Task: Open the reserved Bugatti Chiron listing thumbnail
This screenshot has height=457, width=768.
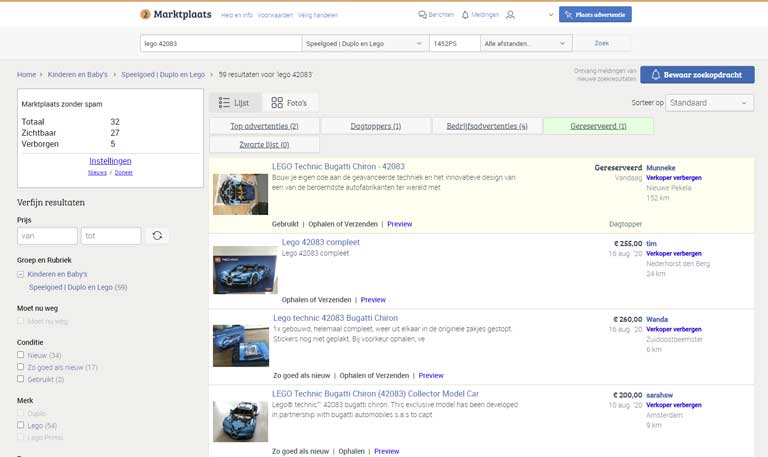Action: point(240,194)
